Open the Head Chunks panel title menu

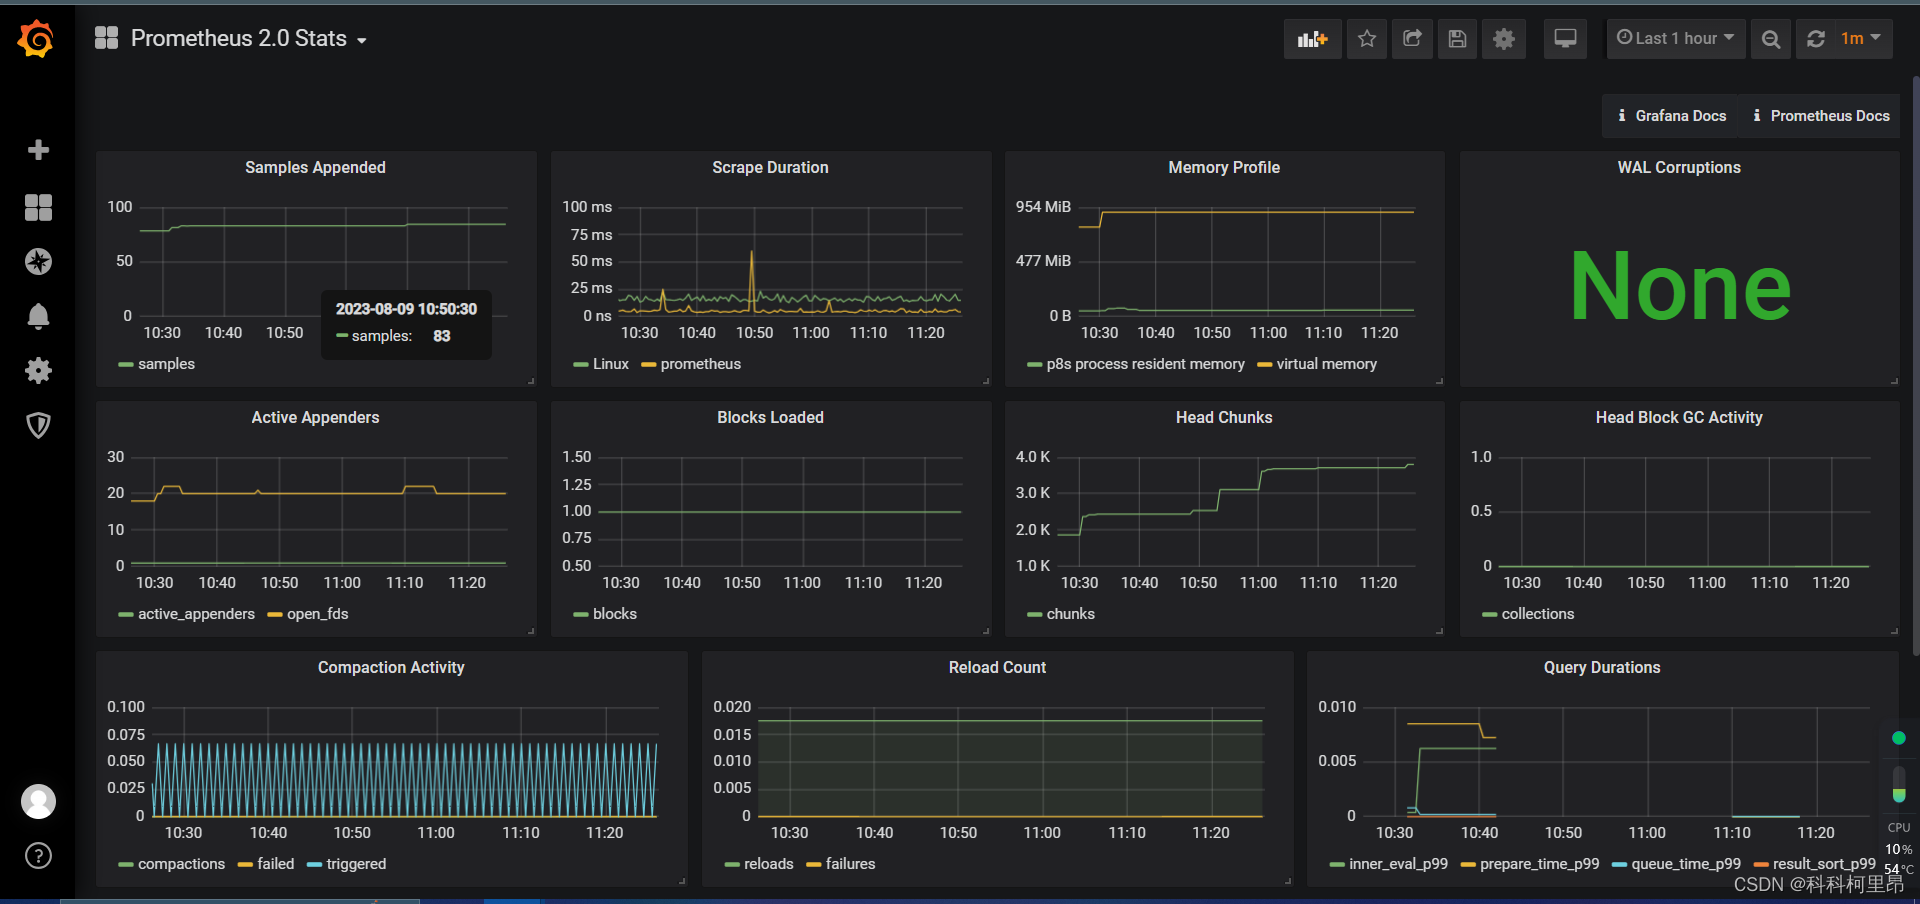coord(1224,417)
